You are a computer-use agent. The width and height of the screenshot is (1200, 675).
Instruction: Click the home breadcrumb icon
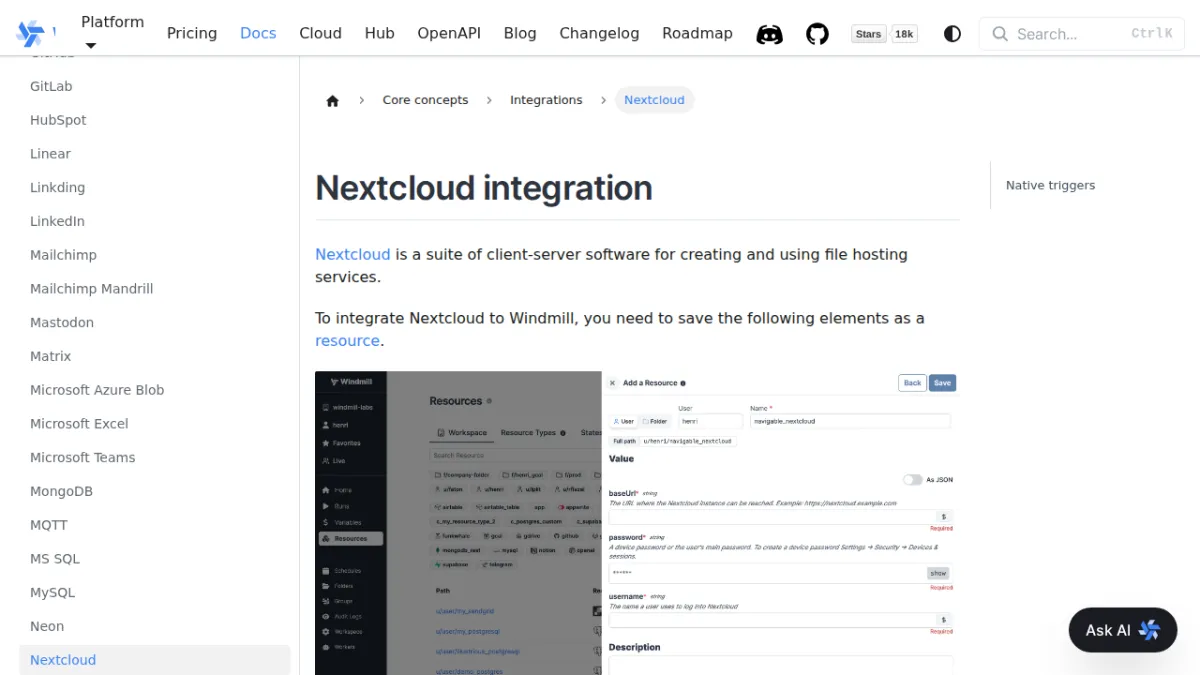pyautogui.click(x=333, y=100)
